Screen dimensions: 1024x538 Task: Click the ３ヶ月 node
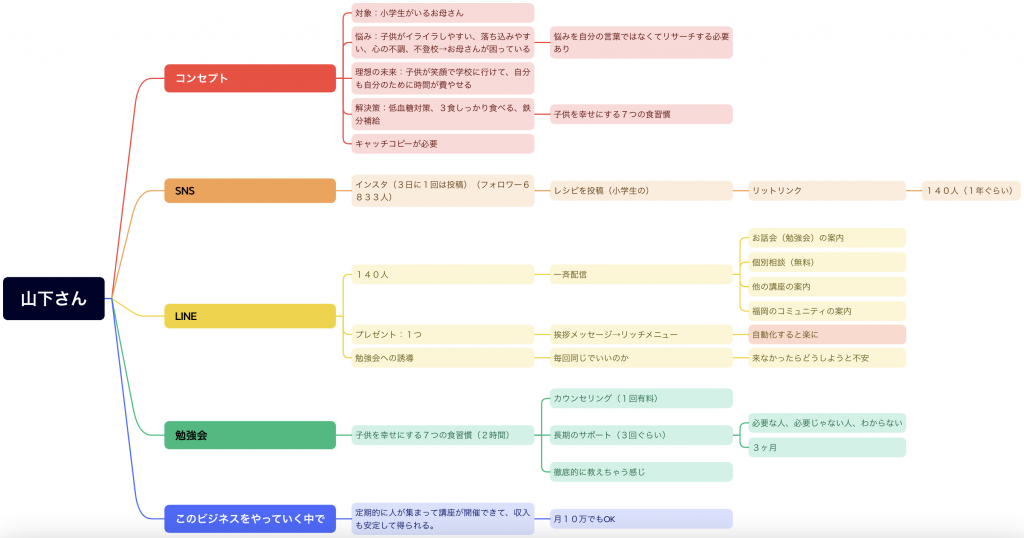click(x=827, y=448)
